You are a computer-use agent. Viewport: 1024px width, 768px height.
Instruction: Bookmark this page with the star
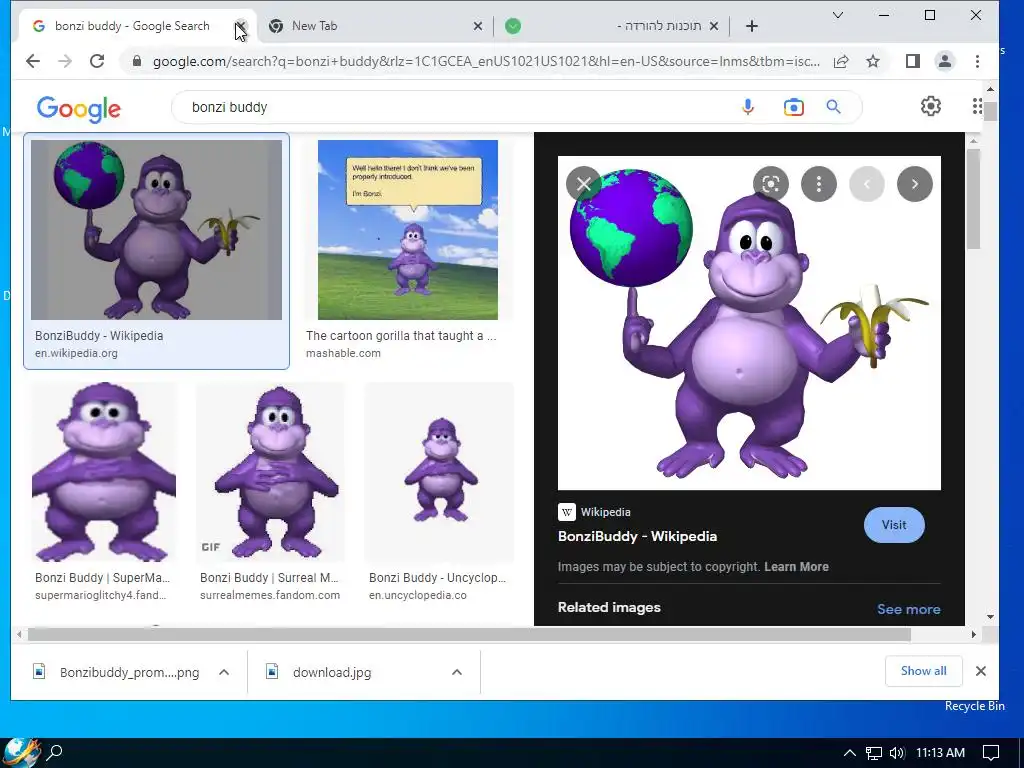click(x=873, y=61)
